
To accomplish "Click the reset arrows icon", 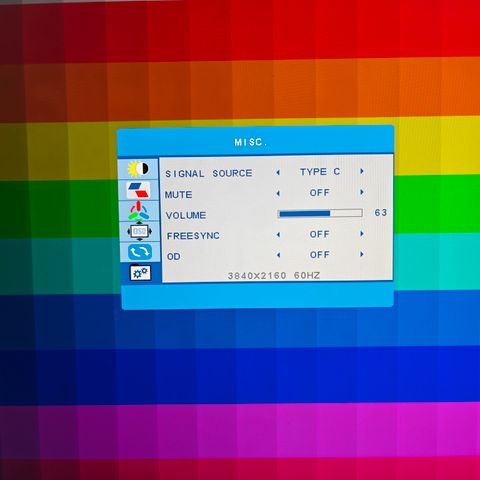I will tap(140, 252).
